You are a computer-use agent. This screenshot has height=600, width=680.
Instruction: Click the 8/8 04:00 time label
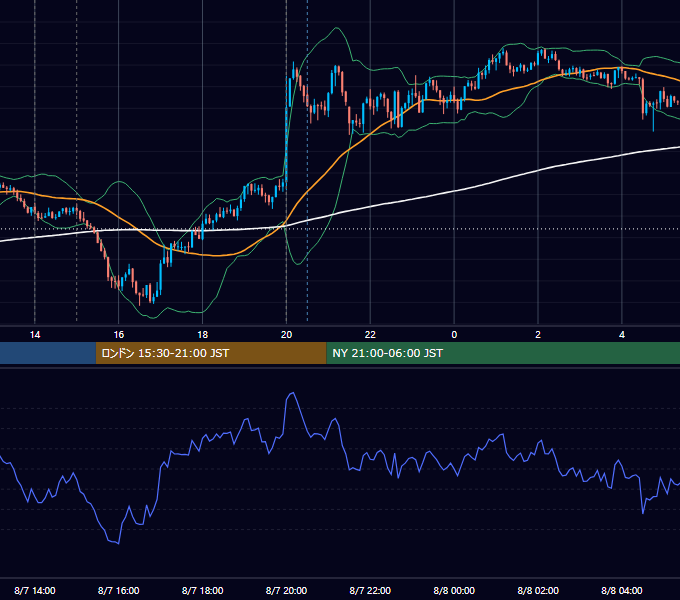(622, 590)
